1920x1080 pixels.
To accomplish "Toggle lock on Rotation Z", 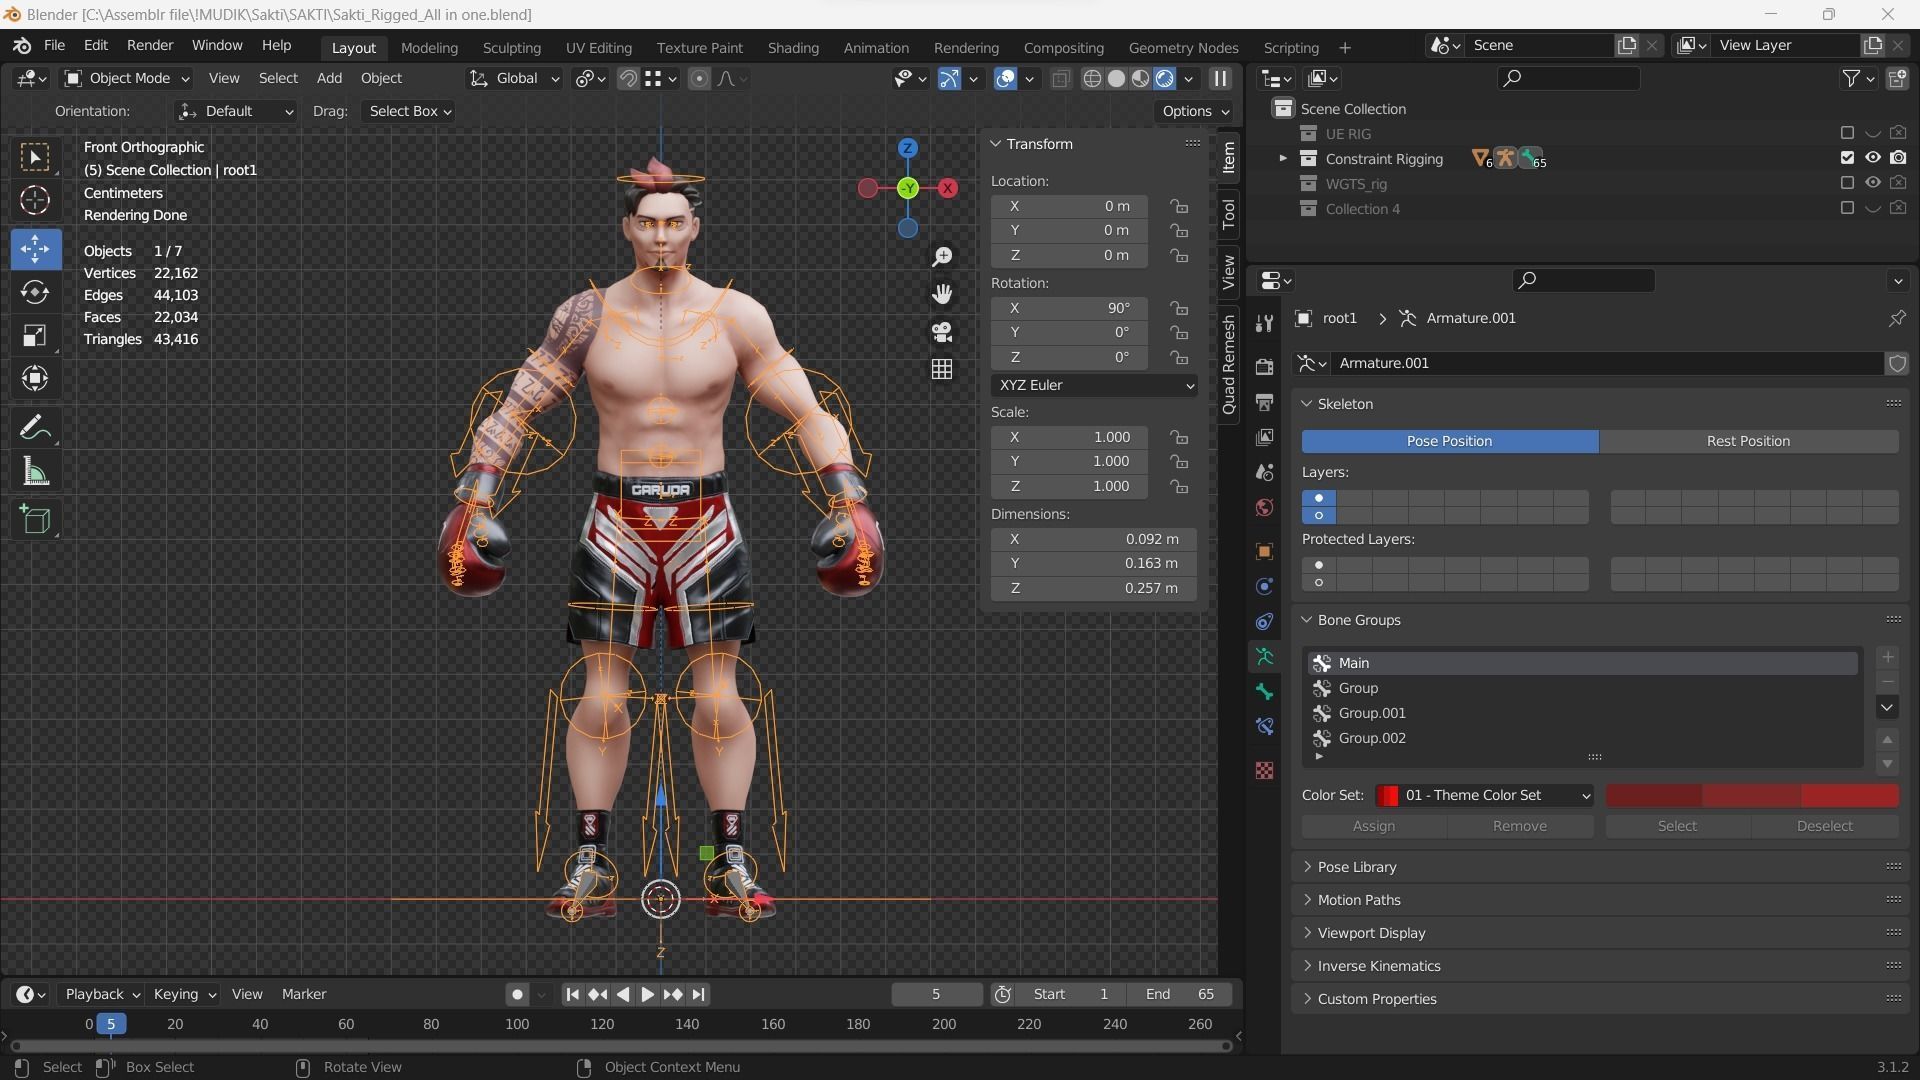I will pos(1180,357).
